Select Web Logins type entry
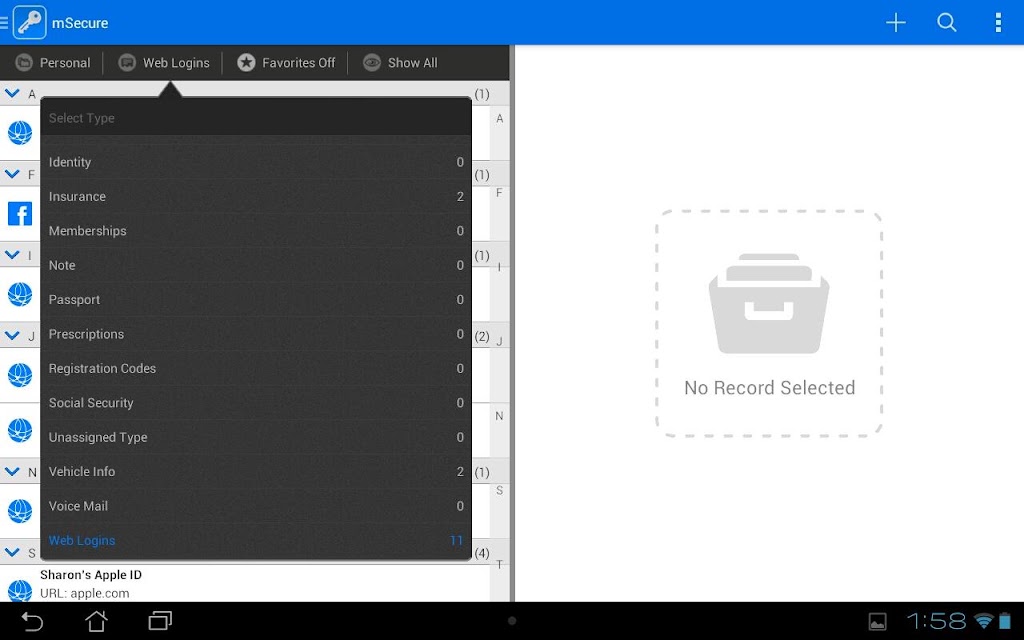Viewport: 1024px width, 640px height. point(256,541)
